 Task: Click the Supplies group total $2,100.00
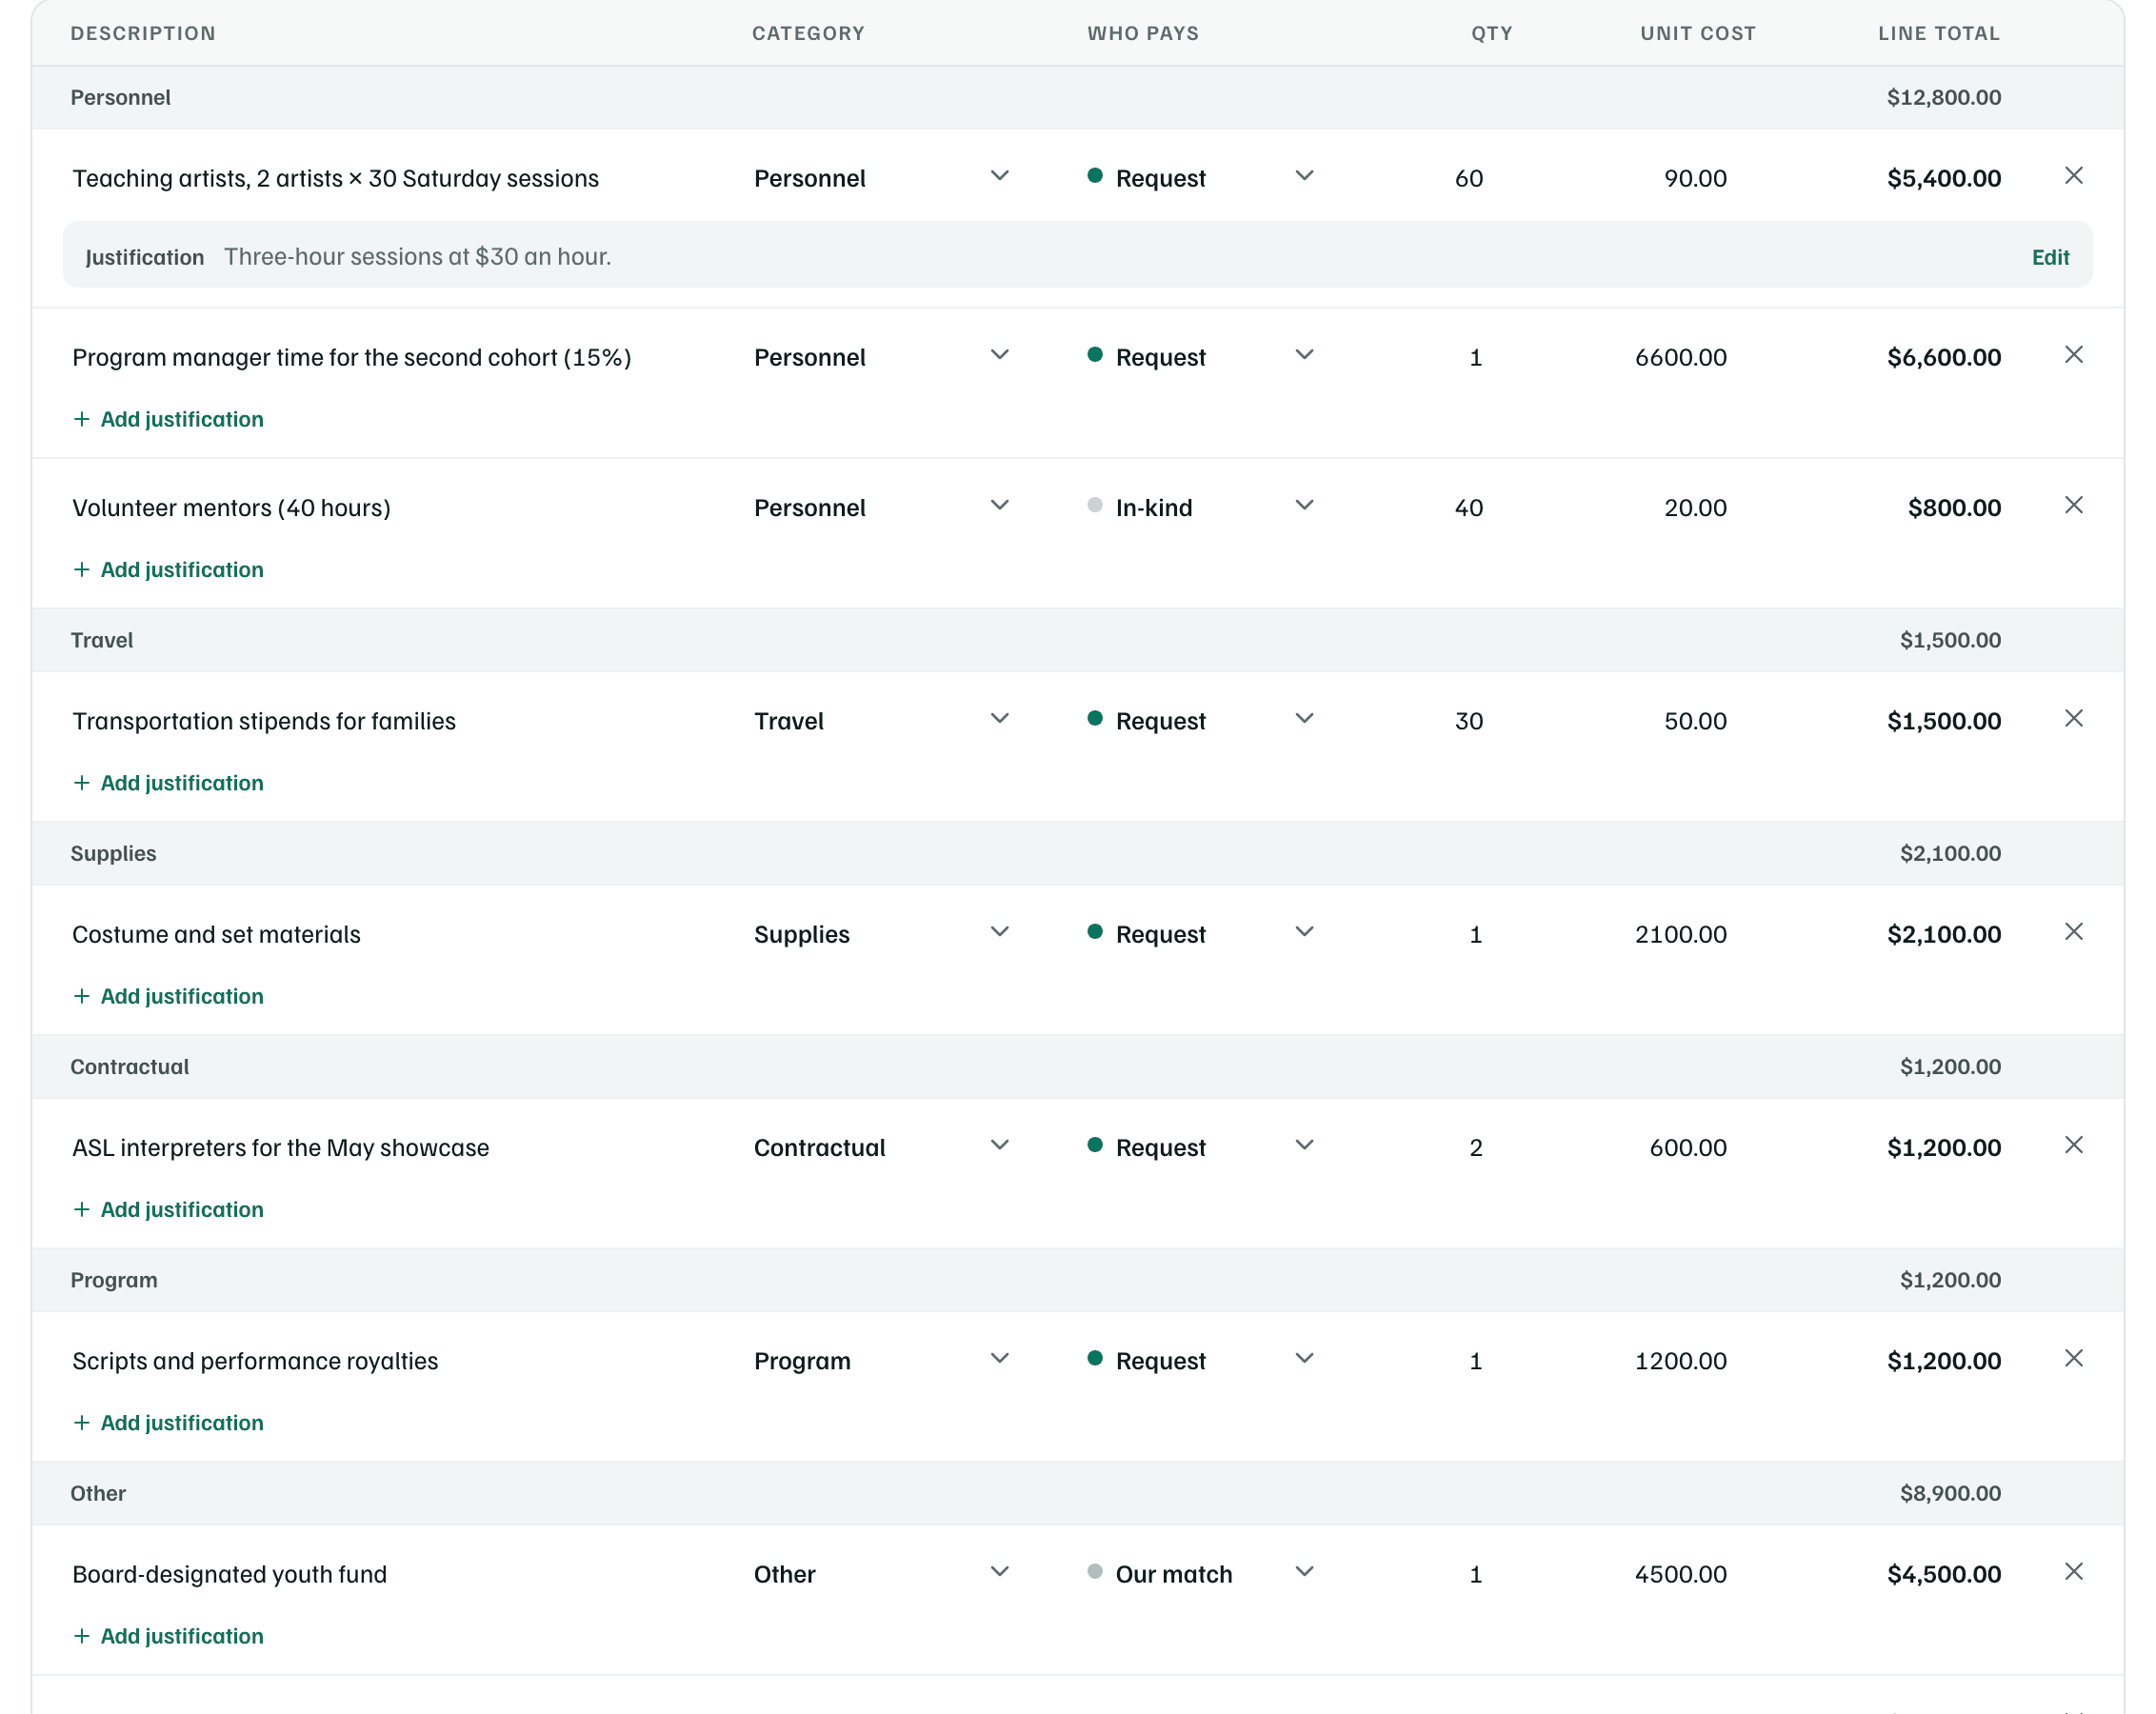point(1950,853)
